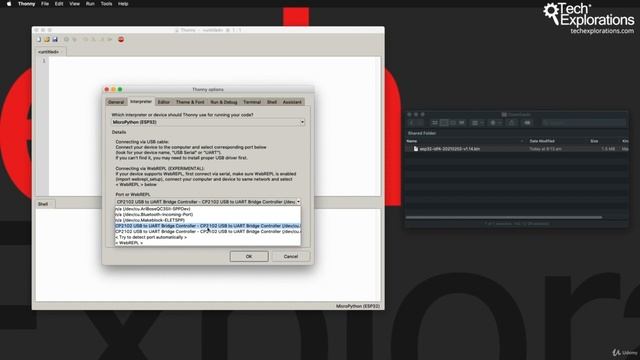This screenshot has height=360, width=640.
Task: Click MicroPython (ESP32) in Thonny status bar
Action: pos(358,306)
